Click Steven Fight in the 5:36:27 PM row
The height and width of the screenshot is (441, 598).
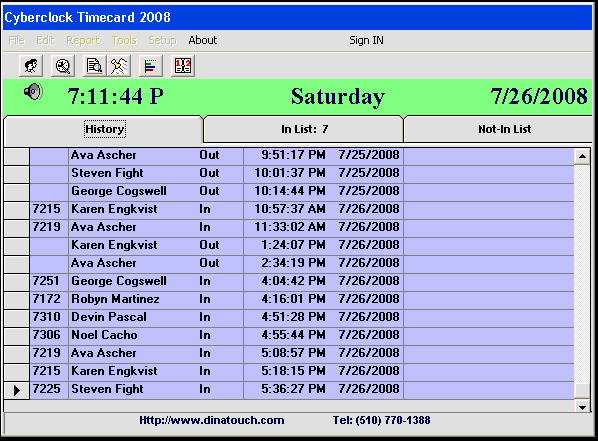click(107, 389)
